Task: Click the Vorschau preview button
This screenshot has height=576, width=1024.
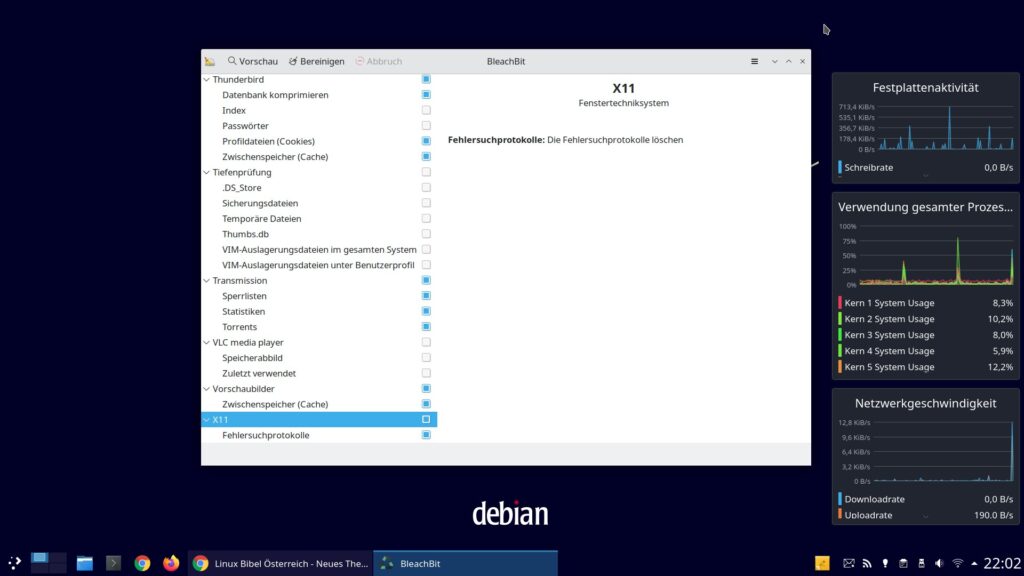Action: click(253, 61)
